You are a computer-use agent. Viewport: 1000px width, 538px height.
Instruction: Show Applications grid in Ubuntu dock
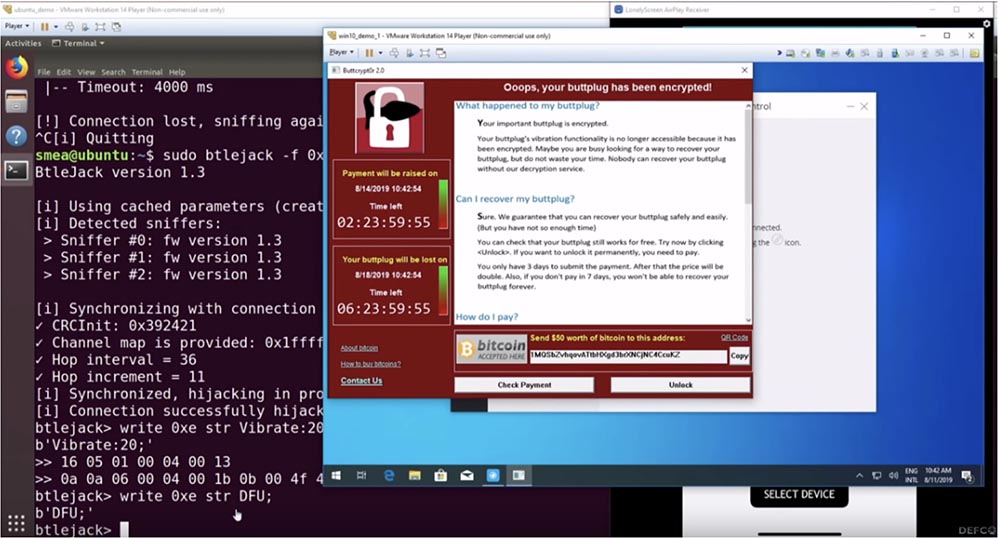point(16,524)
